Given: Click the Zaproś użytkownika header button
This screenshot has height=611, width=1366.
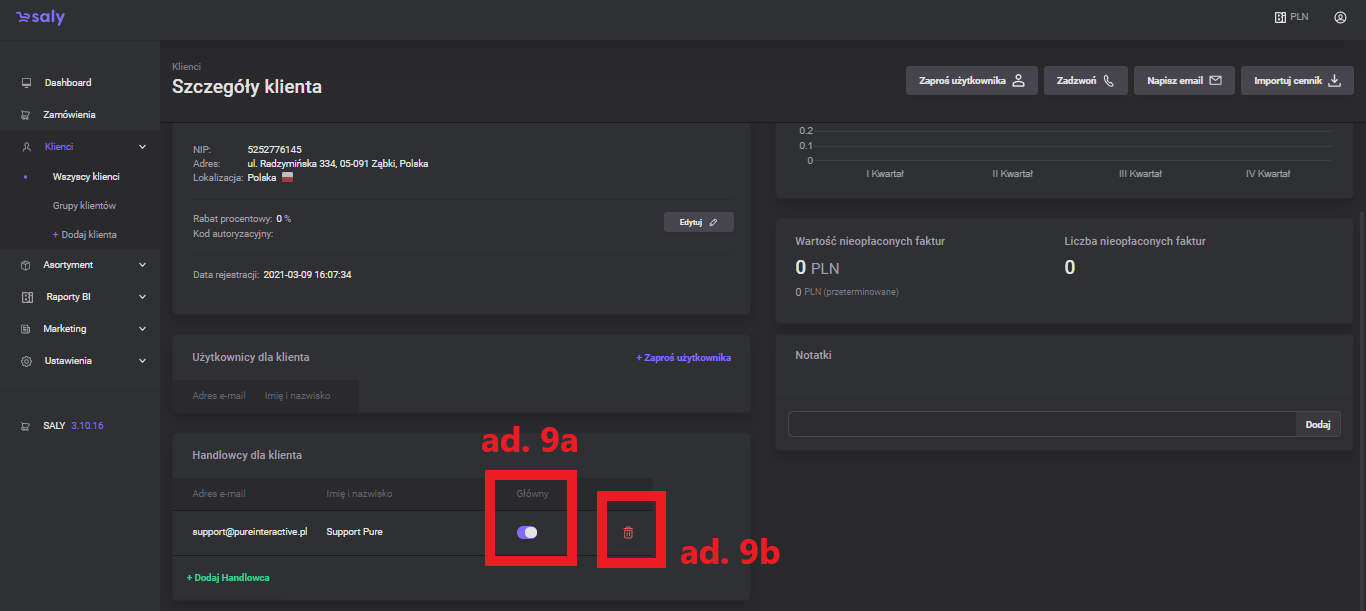Looking at the screenshot, I should [971, 81].
